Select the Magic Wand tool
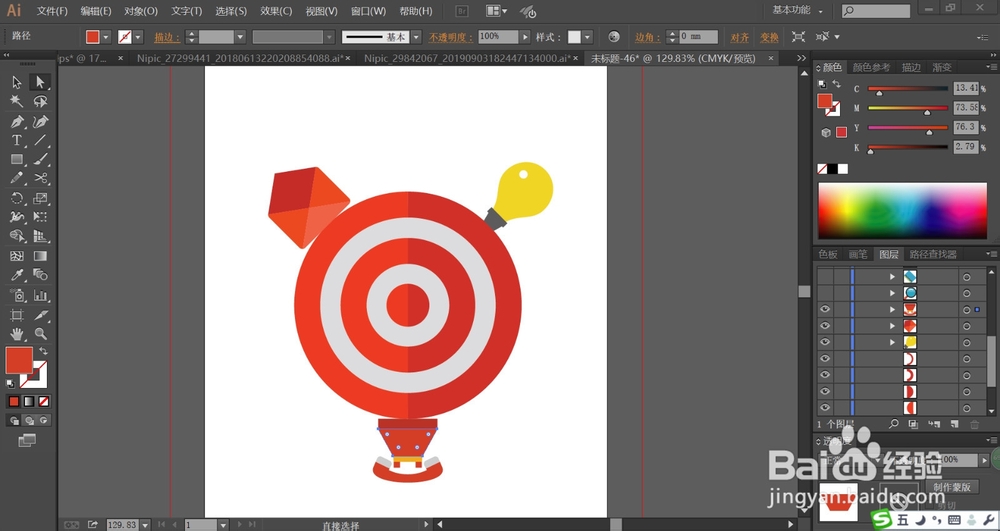 [x=17, y=101]
